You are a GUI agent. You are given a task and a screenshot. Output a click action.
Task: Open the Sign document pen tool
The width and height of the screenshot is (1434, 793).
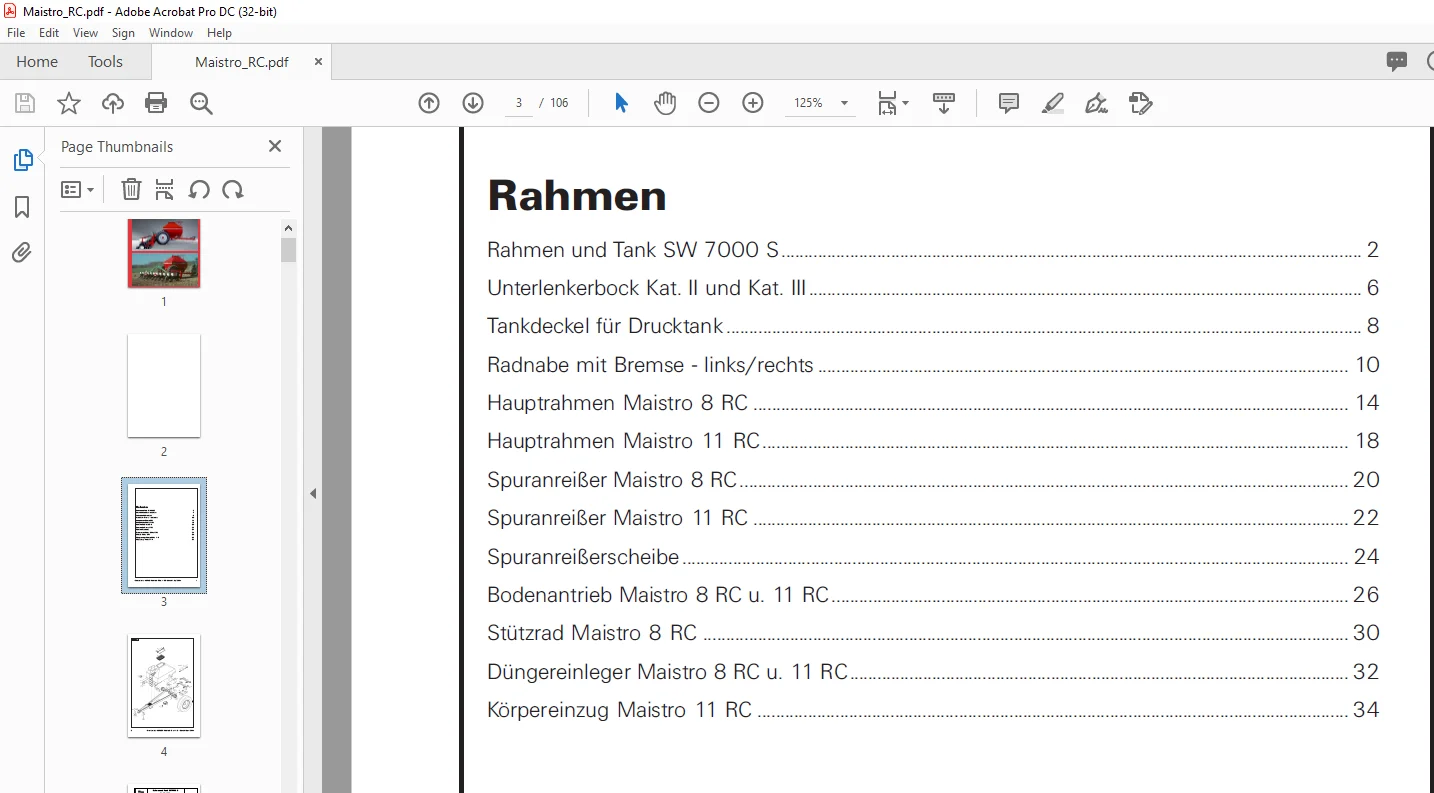coord(1097,103)
